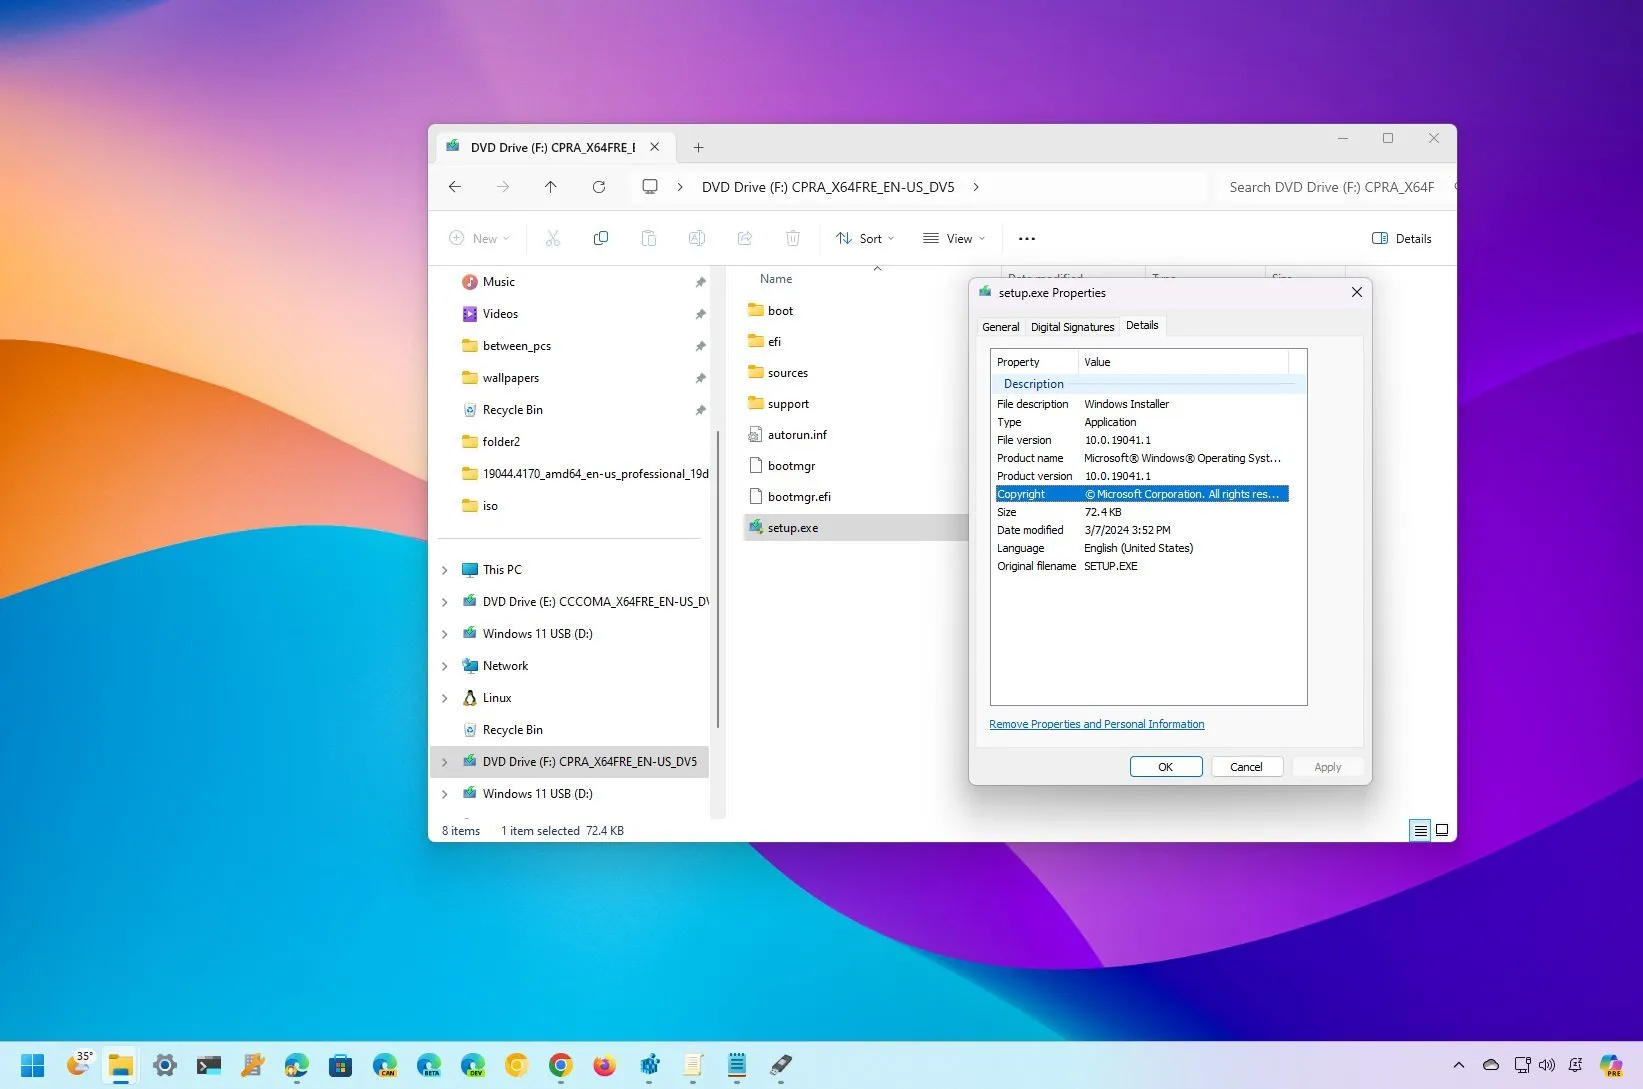The height and width of the screenshot is (1089, 1643).
Task: Open the Sort dropdown
Action: (864, 238)
